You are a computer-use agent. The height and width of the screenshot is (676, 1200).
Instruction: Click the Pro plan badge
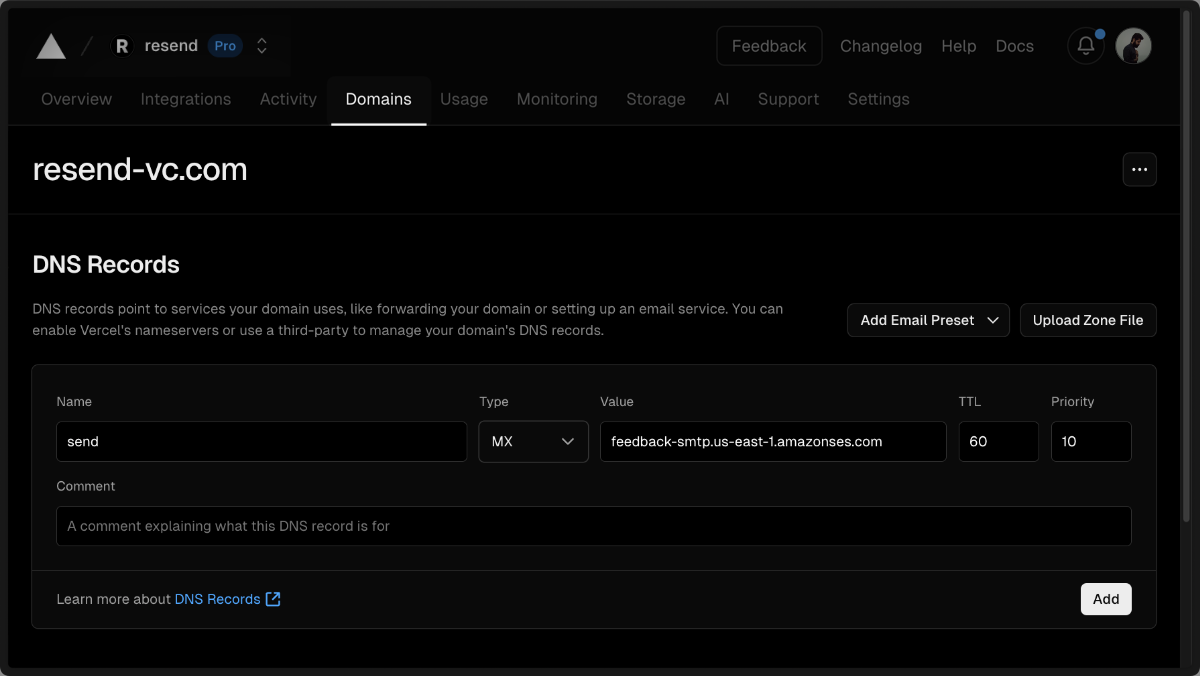coord(225,46)
